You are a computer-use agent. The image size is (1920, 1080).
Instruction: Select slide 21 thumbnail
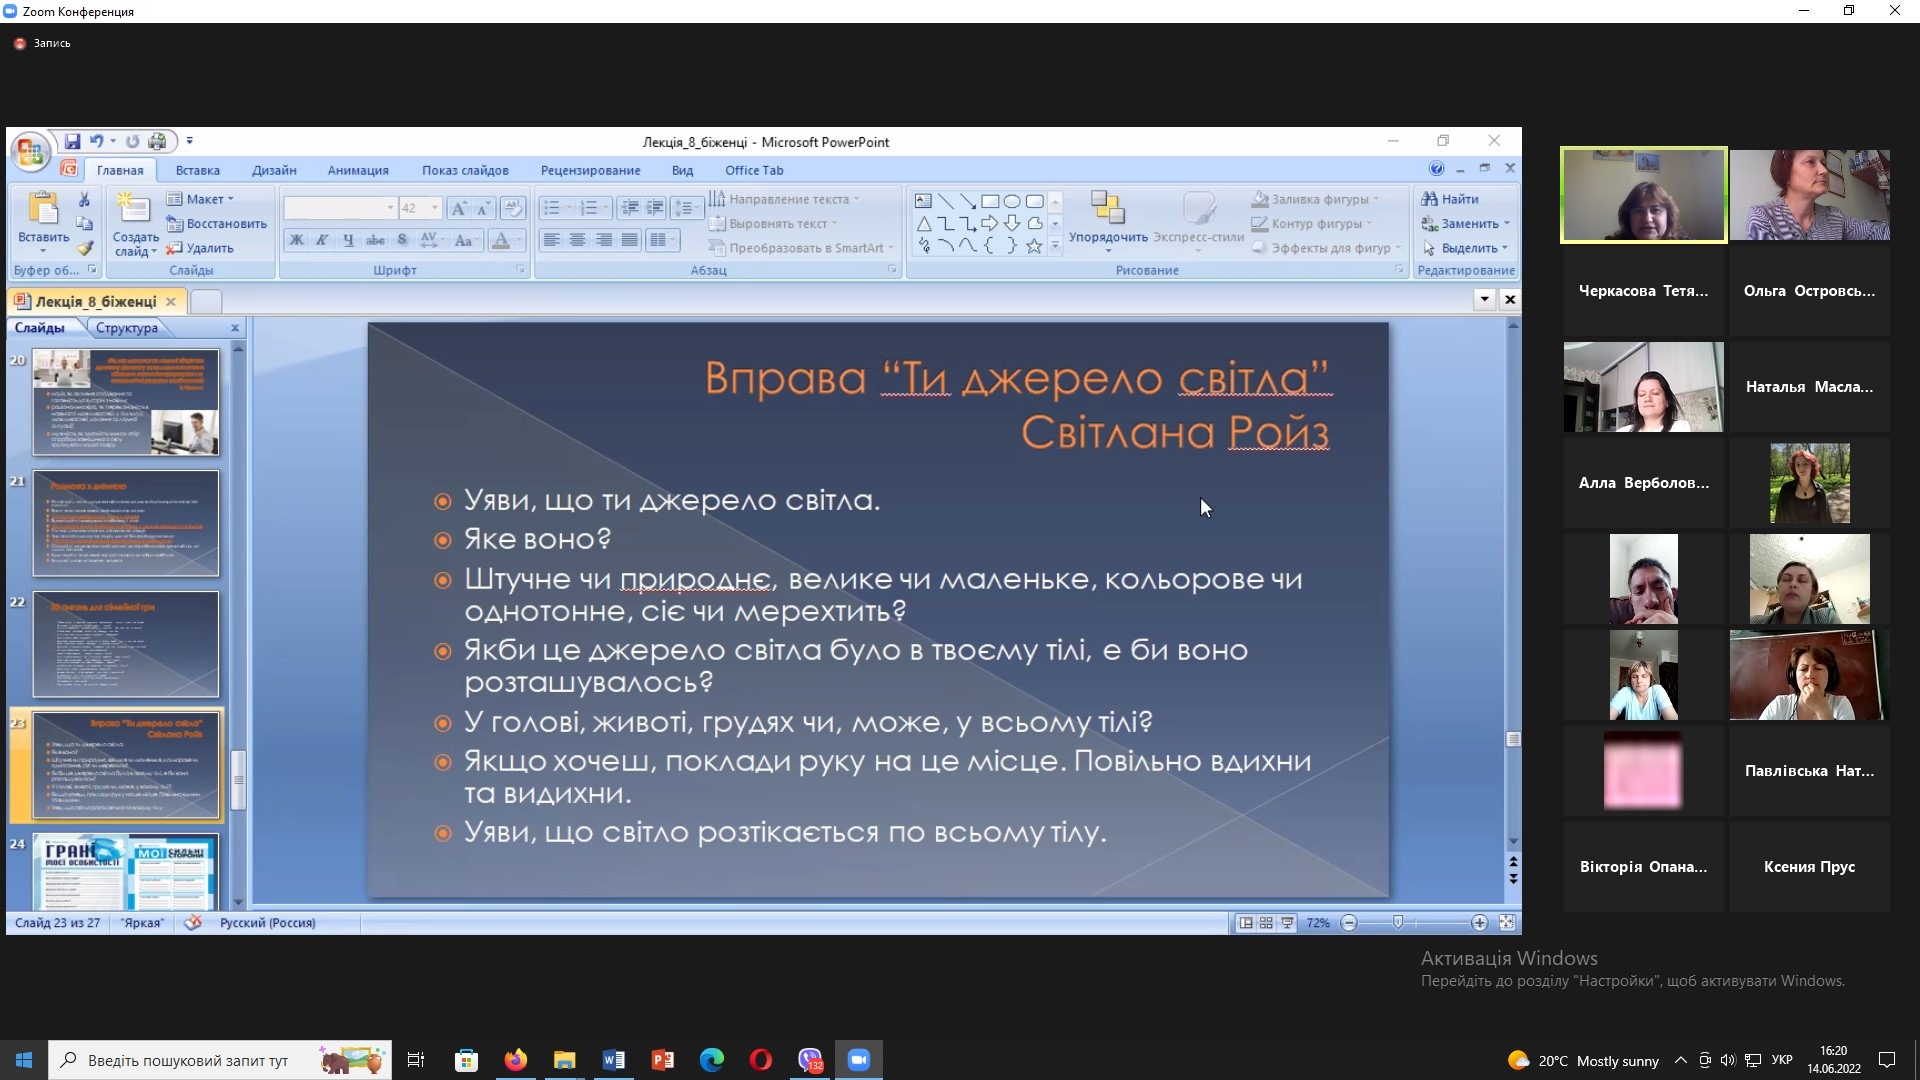(126, 523)
